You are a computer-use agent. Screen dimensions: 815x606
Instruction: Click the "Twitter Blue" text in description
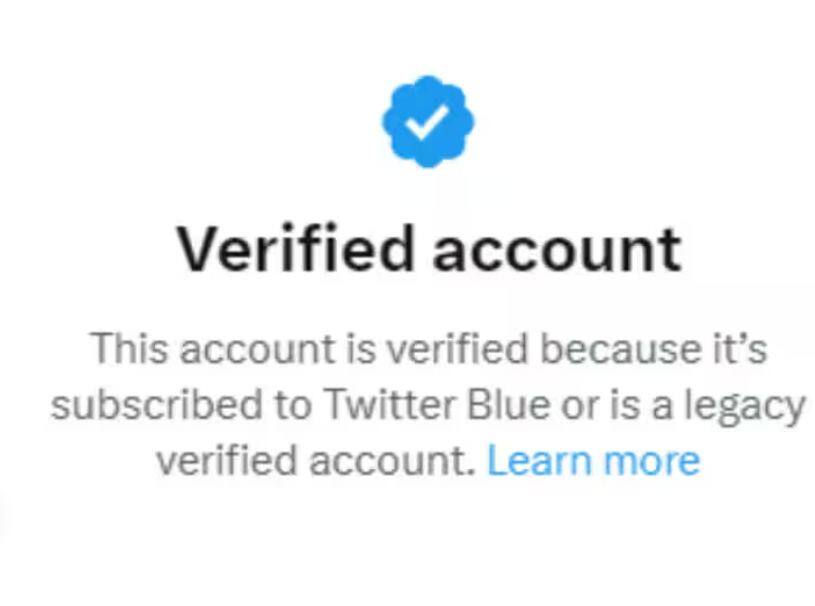click(x=436, y=404)
